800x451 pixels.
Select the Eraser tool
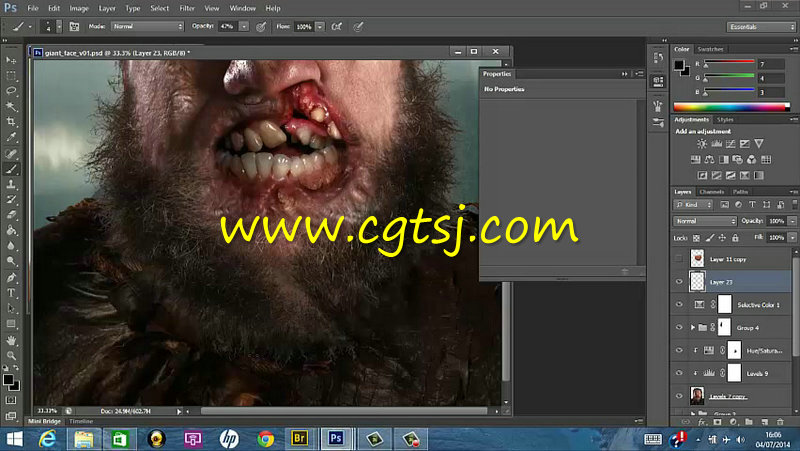click(11, 215)
